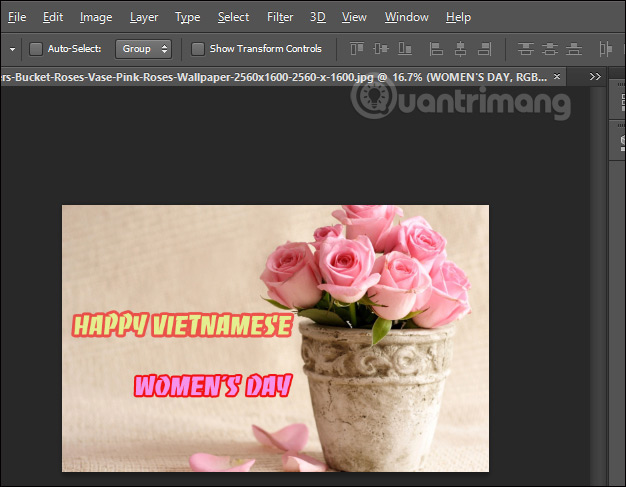Expand hidden document tabs with double chevron
626x487 pixels.
click(595, 76)
